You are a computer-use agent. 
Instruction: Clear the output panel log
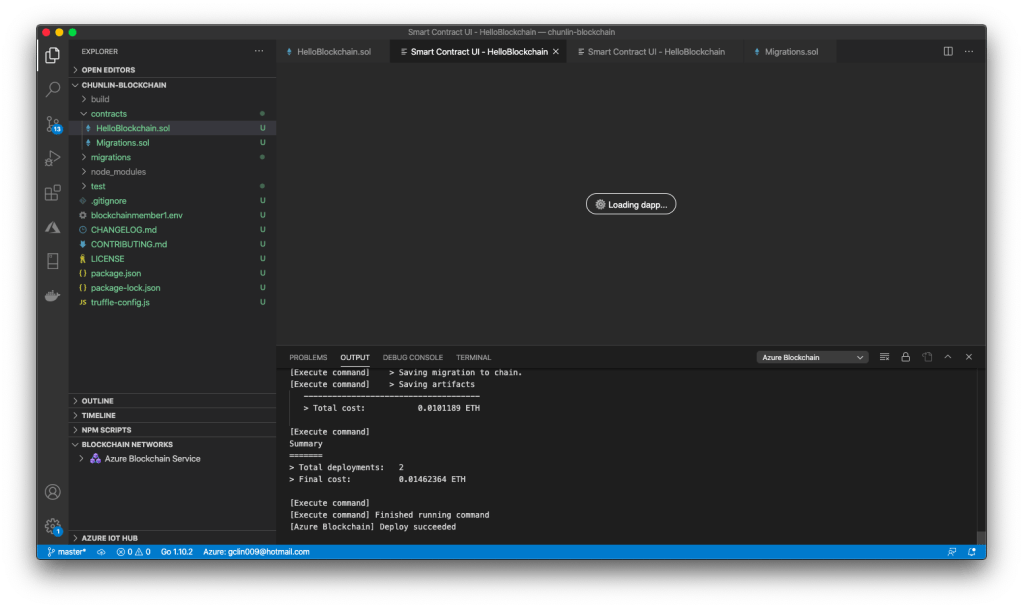click(884, 357)
